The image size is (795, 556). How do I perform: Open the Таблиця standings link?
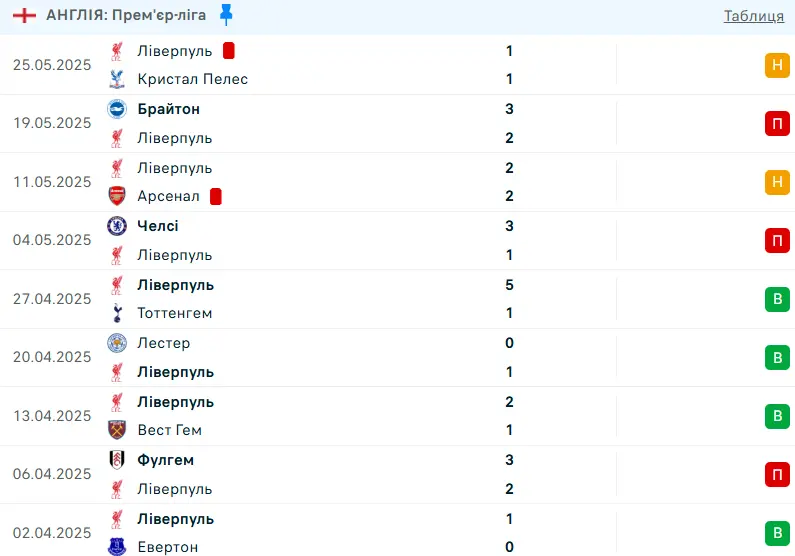point(753,15)
